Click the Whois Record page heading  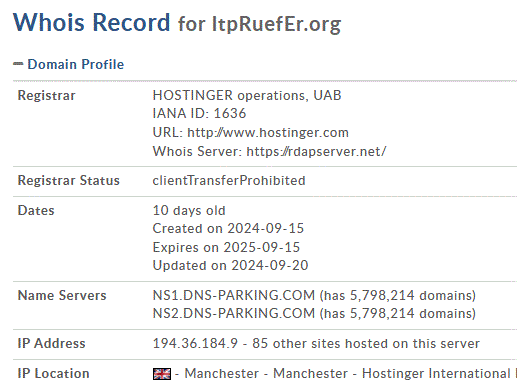click(x=92, y=22)
